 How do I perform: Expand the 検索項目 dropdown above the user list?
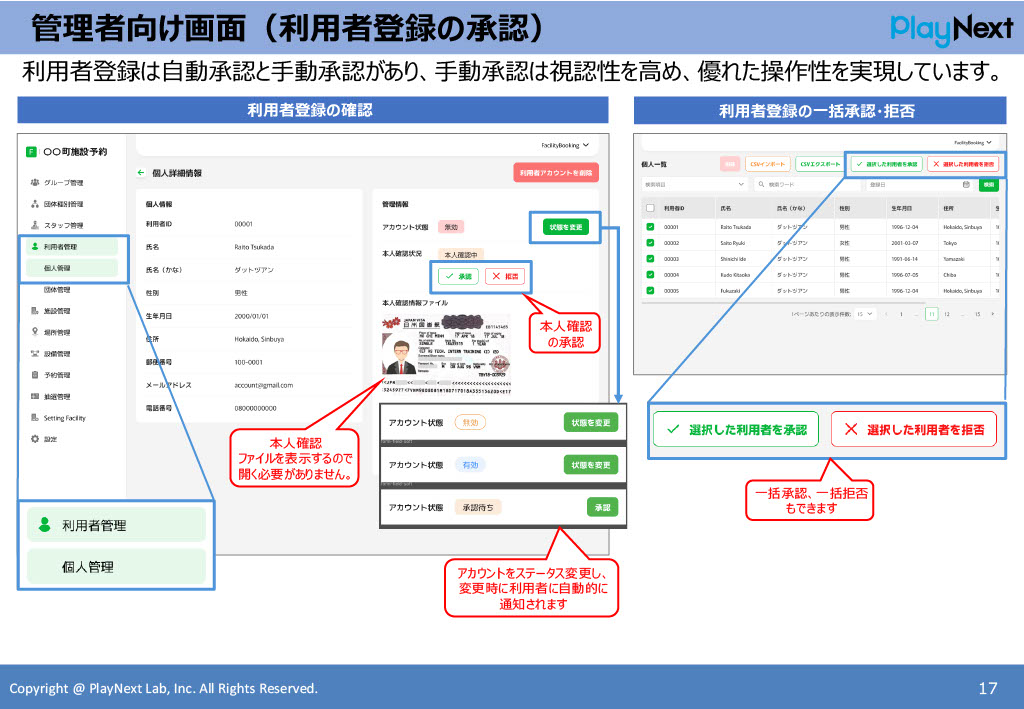[x=697, y=184]
